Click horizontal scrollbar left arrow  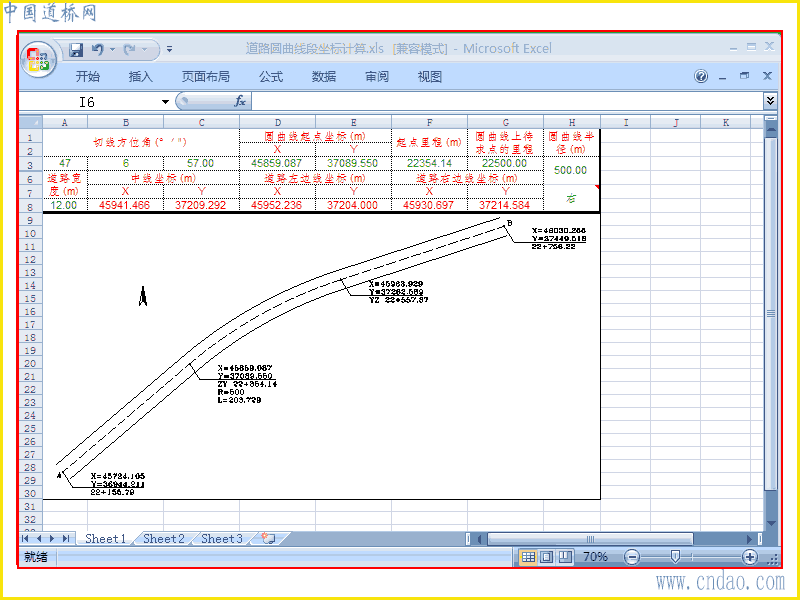point(479,539)
